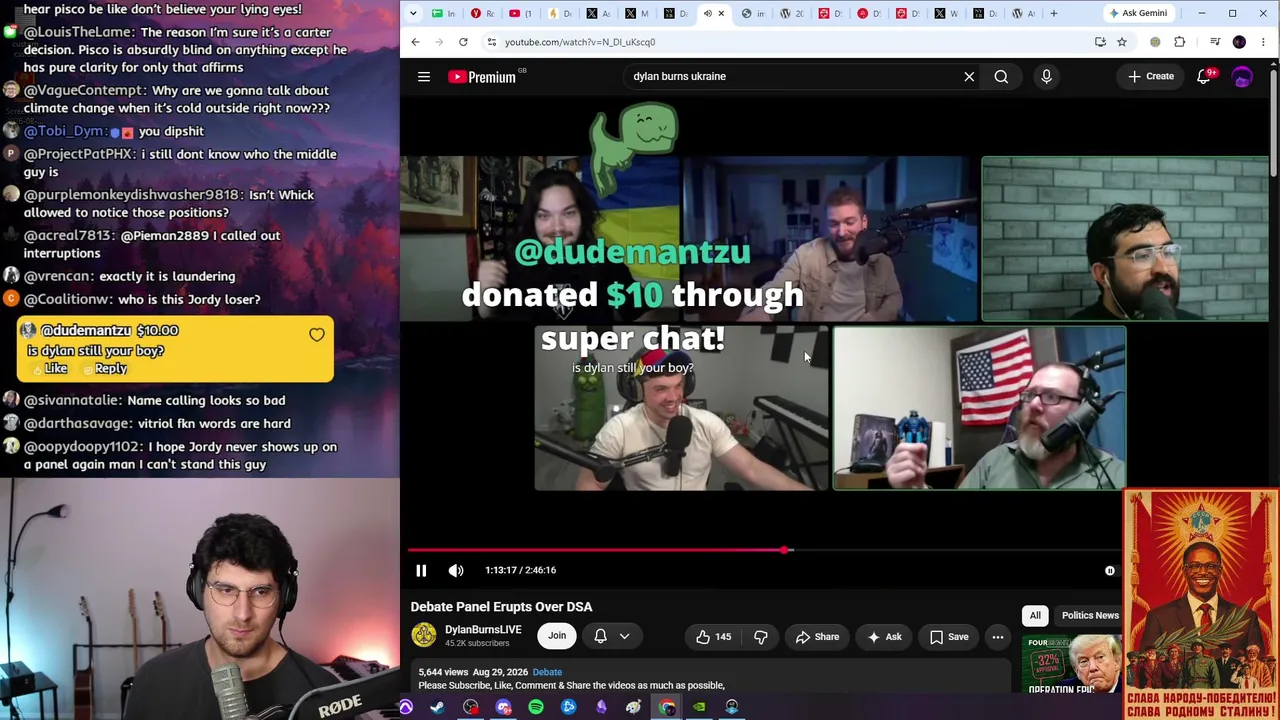Open the Chrome profile avatar
The image size is (1280, 720).
(1239, 42)
